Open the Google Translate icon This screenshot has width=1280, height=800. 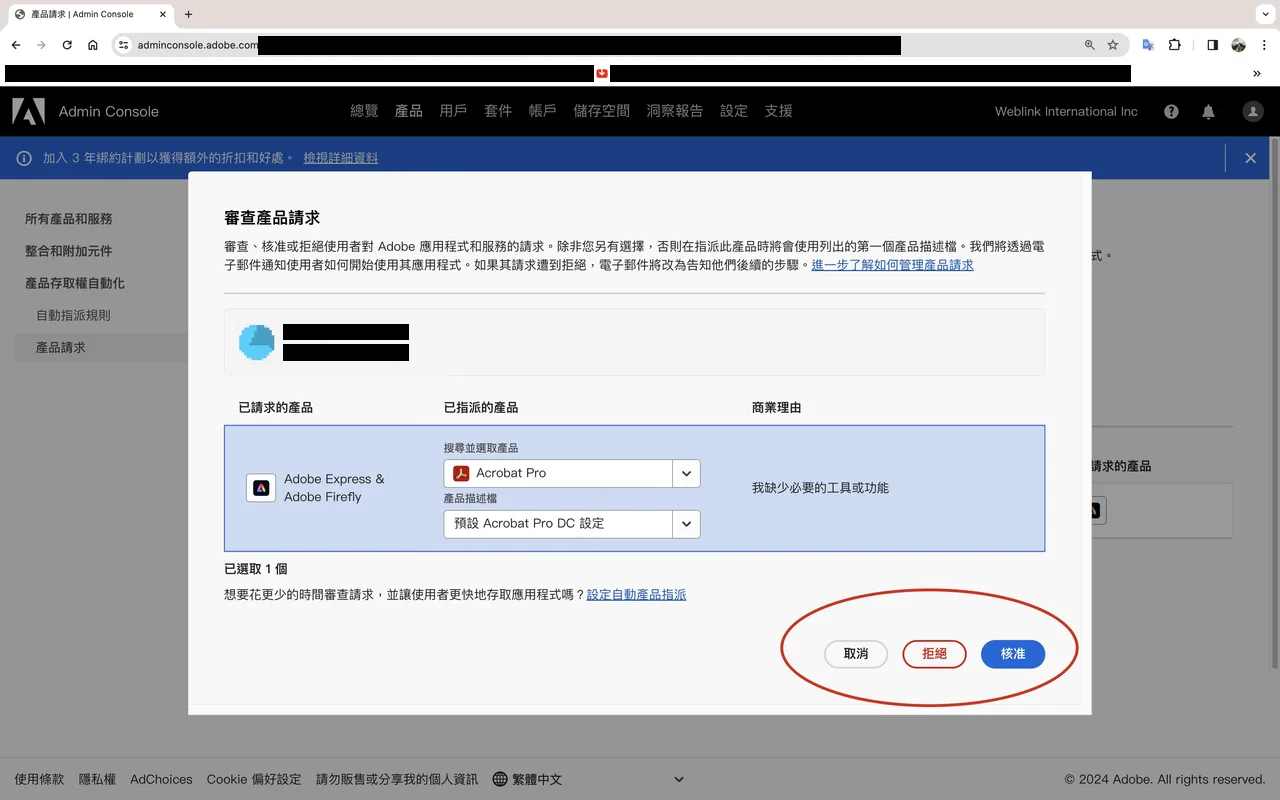[x=1148, y=45]
